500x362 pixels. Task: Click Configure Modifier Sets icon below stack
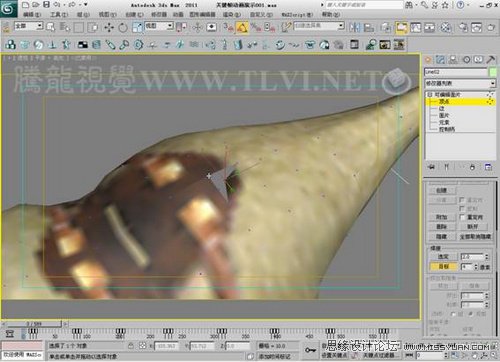[488, 167]
